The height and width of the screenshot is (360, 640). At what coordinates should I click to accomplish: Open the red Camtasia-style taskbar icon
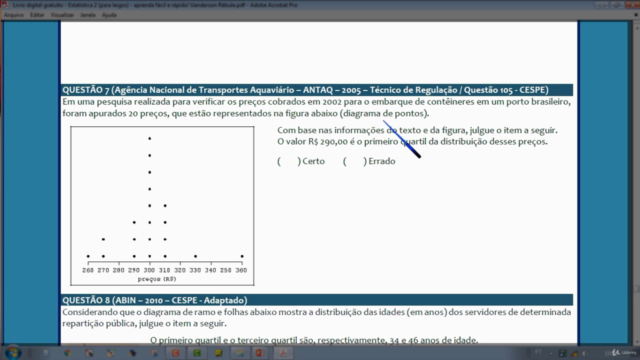click(x=176, y=353)
